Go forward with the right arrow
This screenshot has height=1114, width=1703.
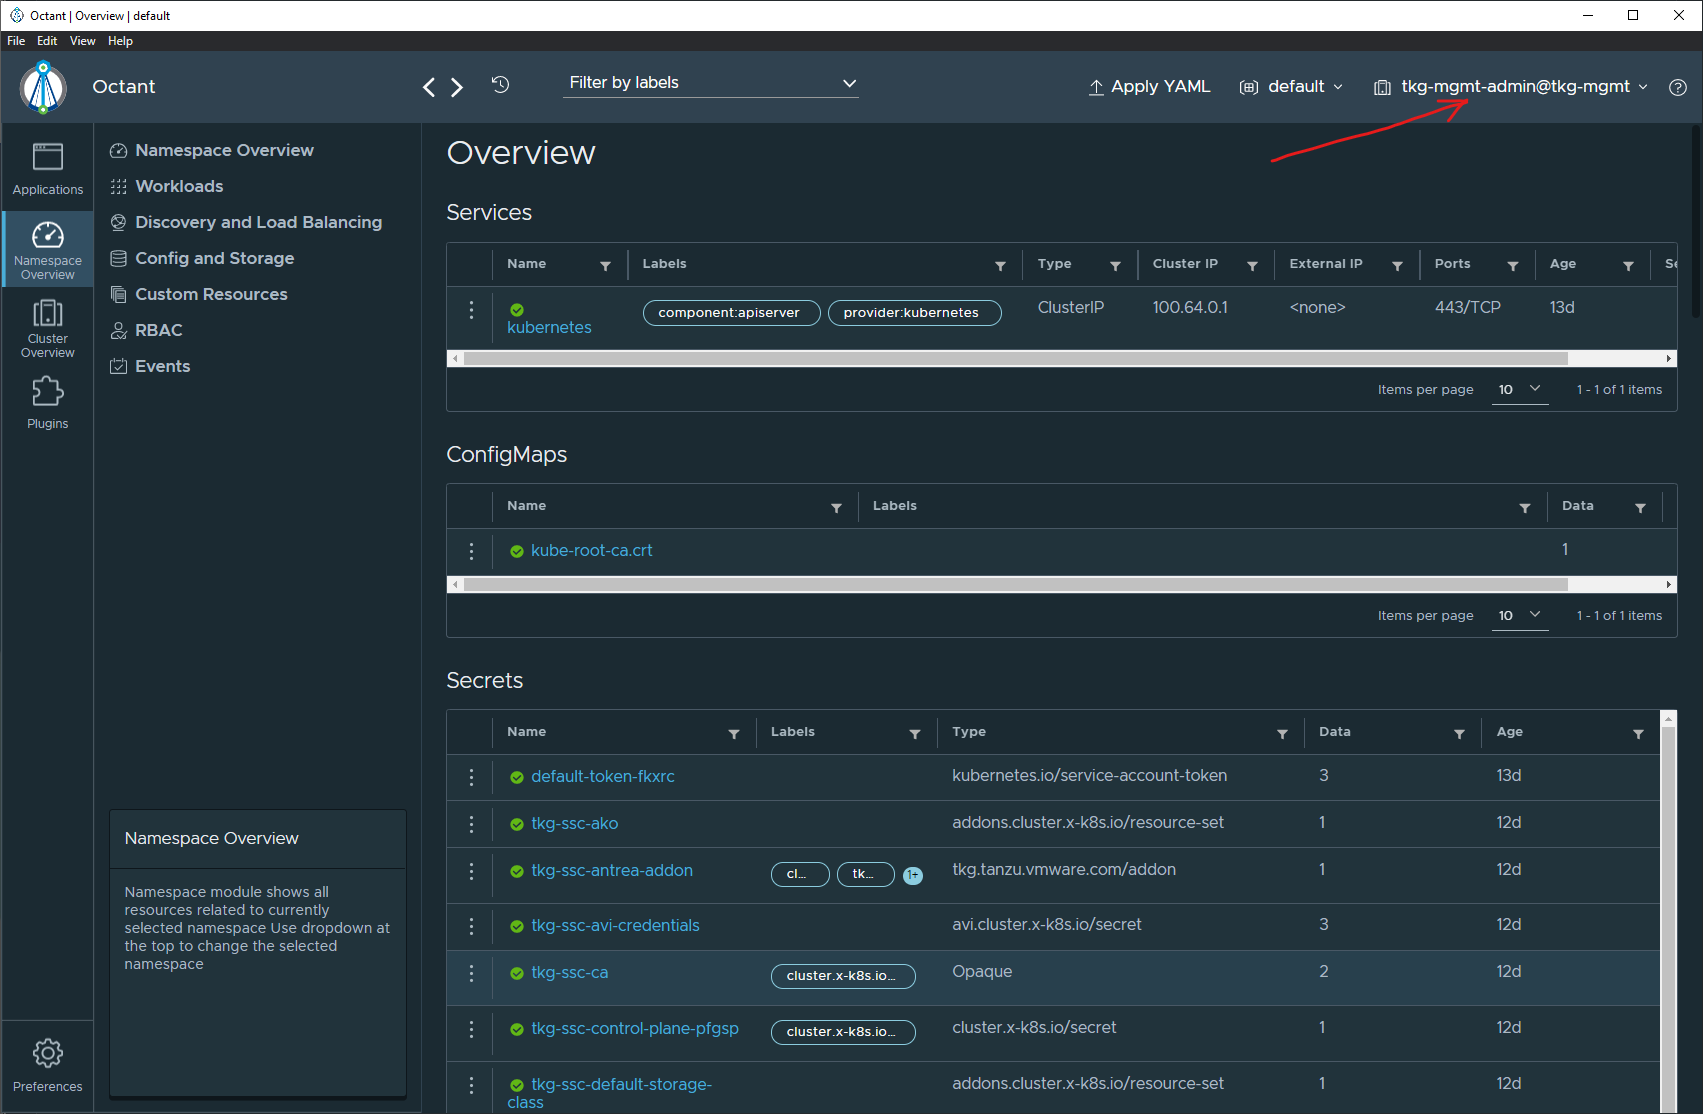[457, 87]
